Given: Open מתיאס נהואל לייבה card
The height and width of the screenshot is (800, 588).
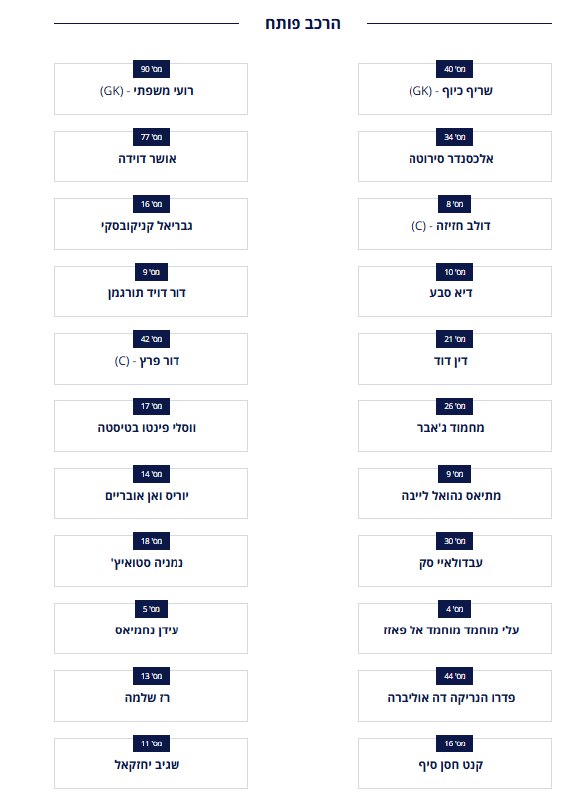Looking at the screenshot, I should coord(454,493).
